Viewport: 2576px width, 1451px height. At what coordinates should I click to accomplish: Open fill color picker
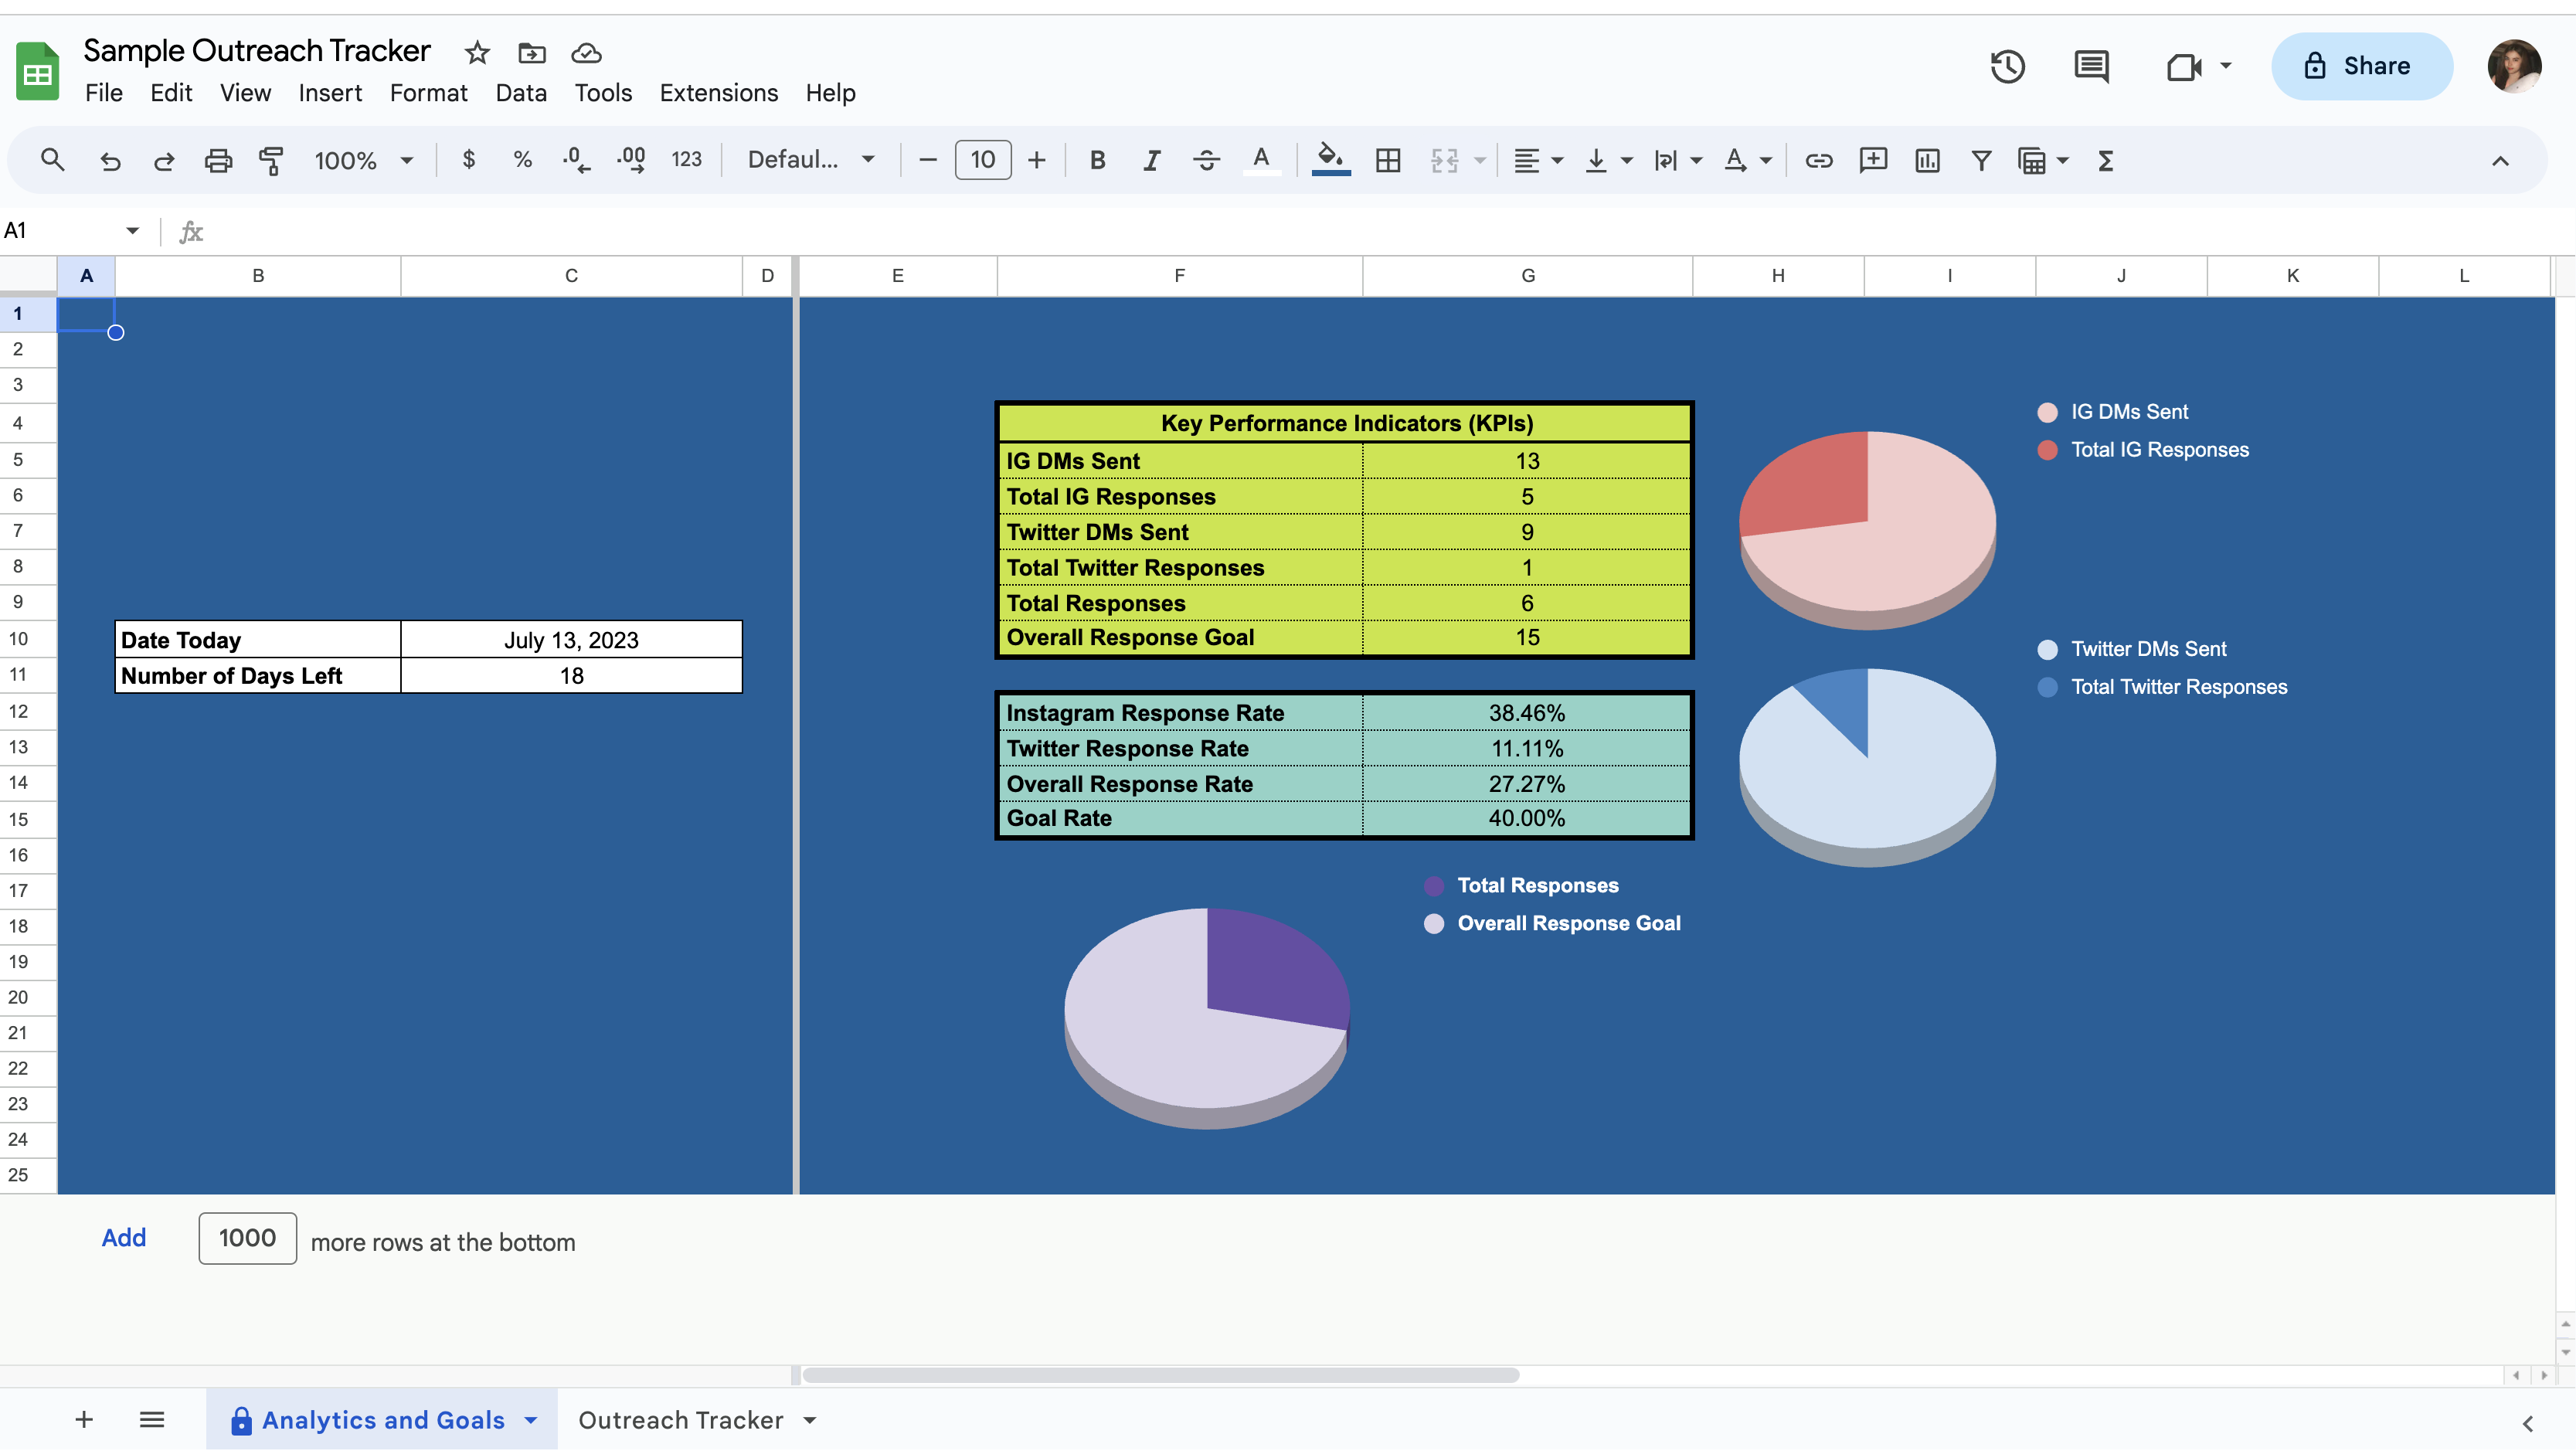click(x=1330, y=160)
